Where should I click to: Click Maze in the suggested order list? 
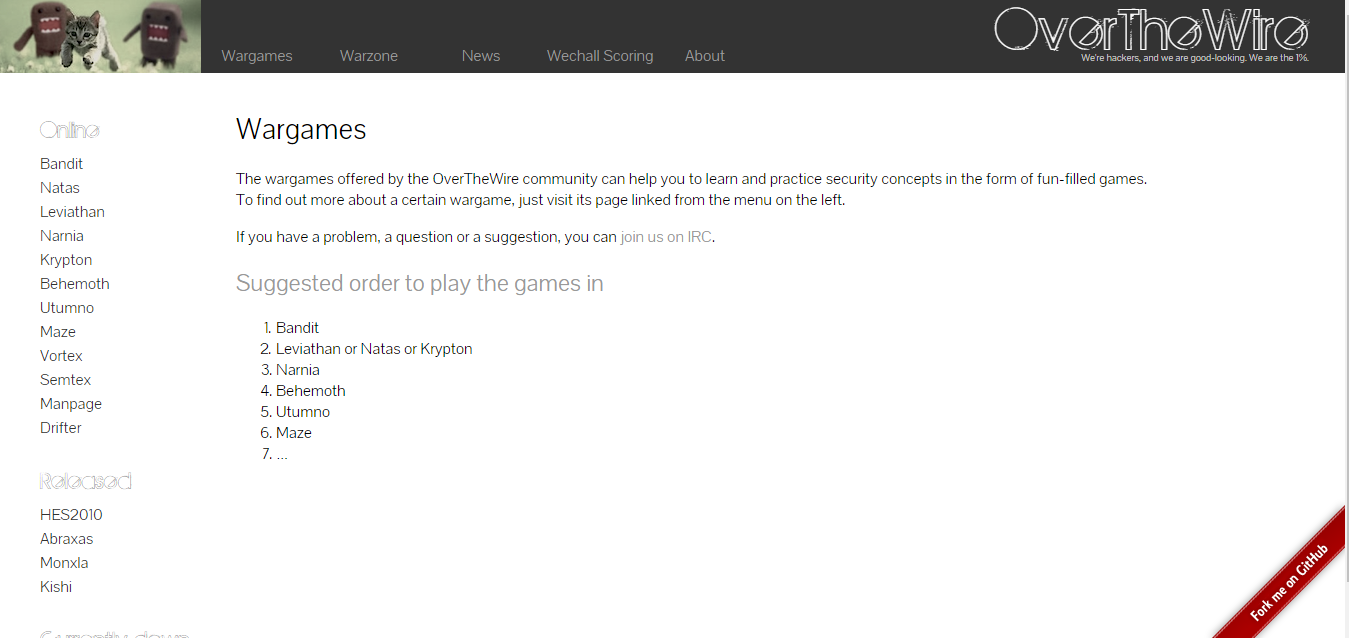pos(294,433)
